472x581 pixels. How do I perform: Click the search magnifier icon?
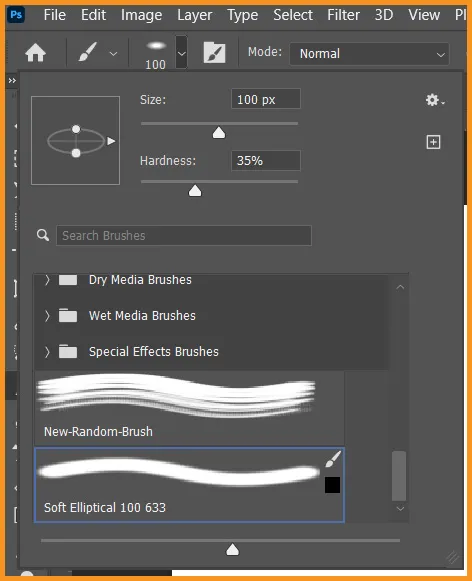click(43, 235)
